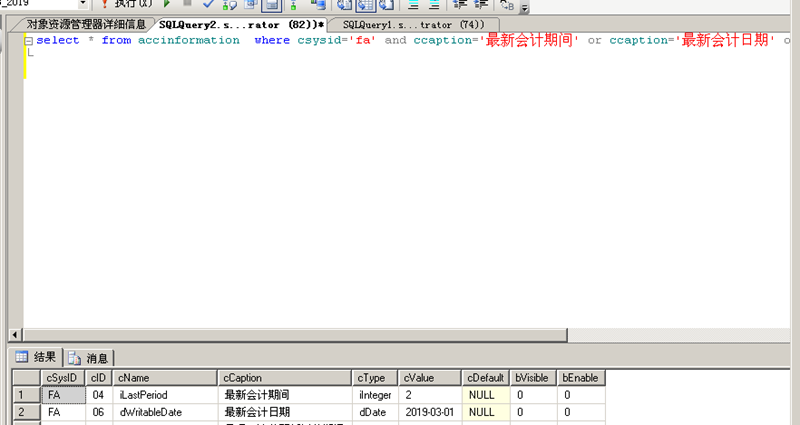Click the NULL cDefault cell in row 2

click(x=486, y=412)
